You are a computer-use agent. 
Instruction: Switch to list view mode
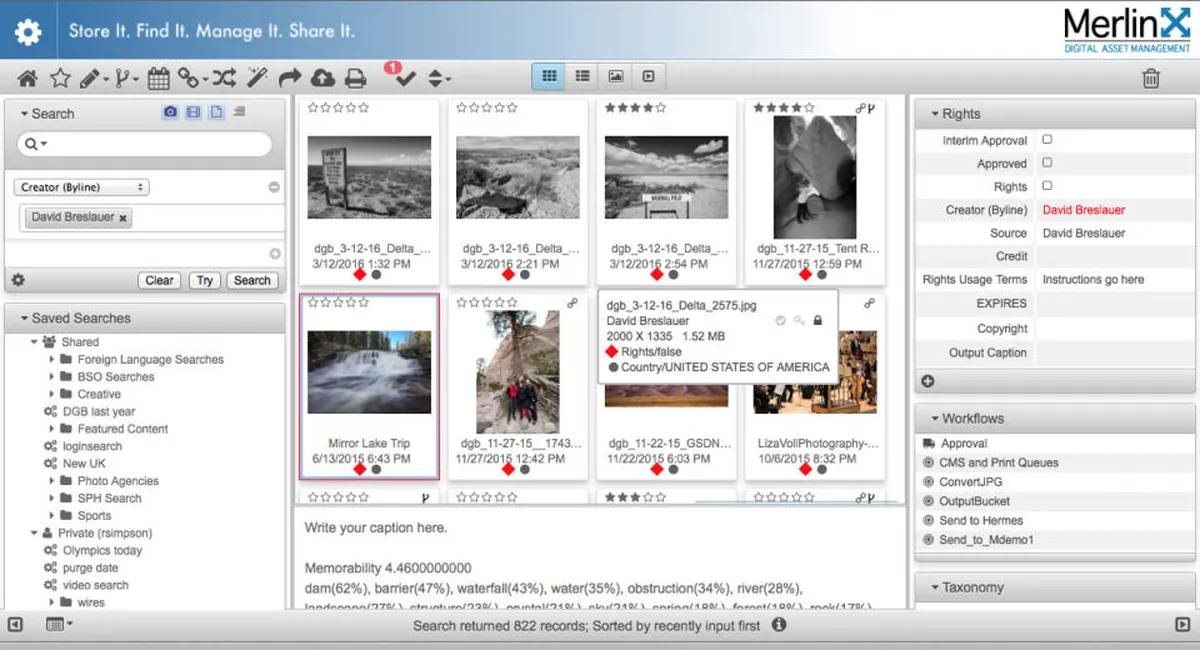click(x=582, y=76)
